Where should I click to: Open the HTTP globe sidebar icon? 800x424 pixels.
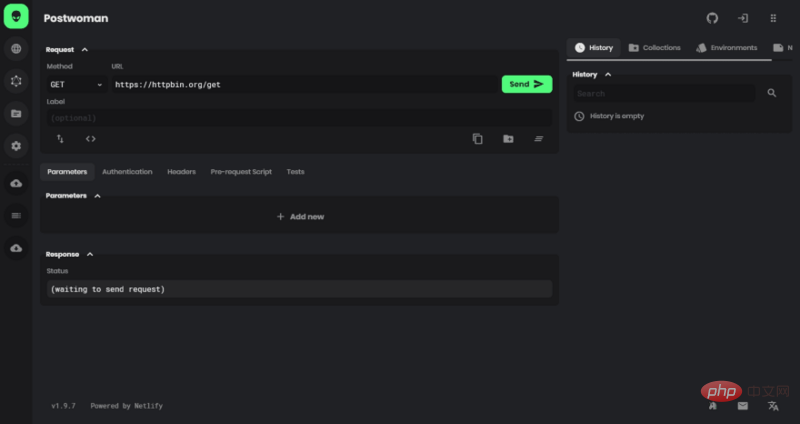pyautogui.click(x=16, y=48)
